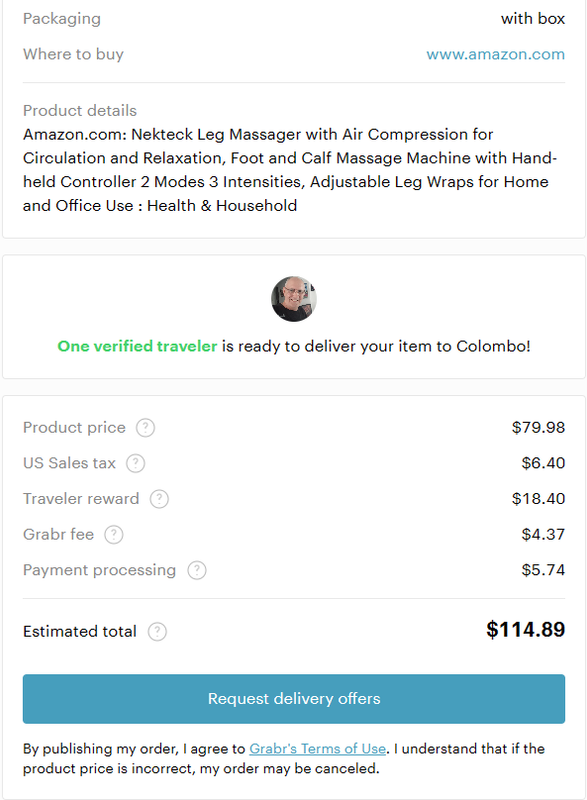Click the green 'One verified traveler' text
The height and width of the screenshot is (800, 587).
137,346
